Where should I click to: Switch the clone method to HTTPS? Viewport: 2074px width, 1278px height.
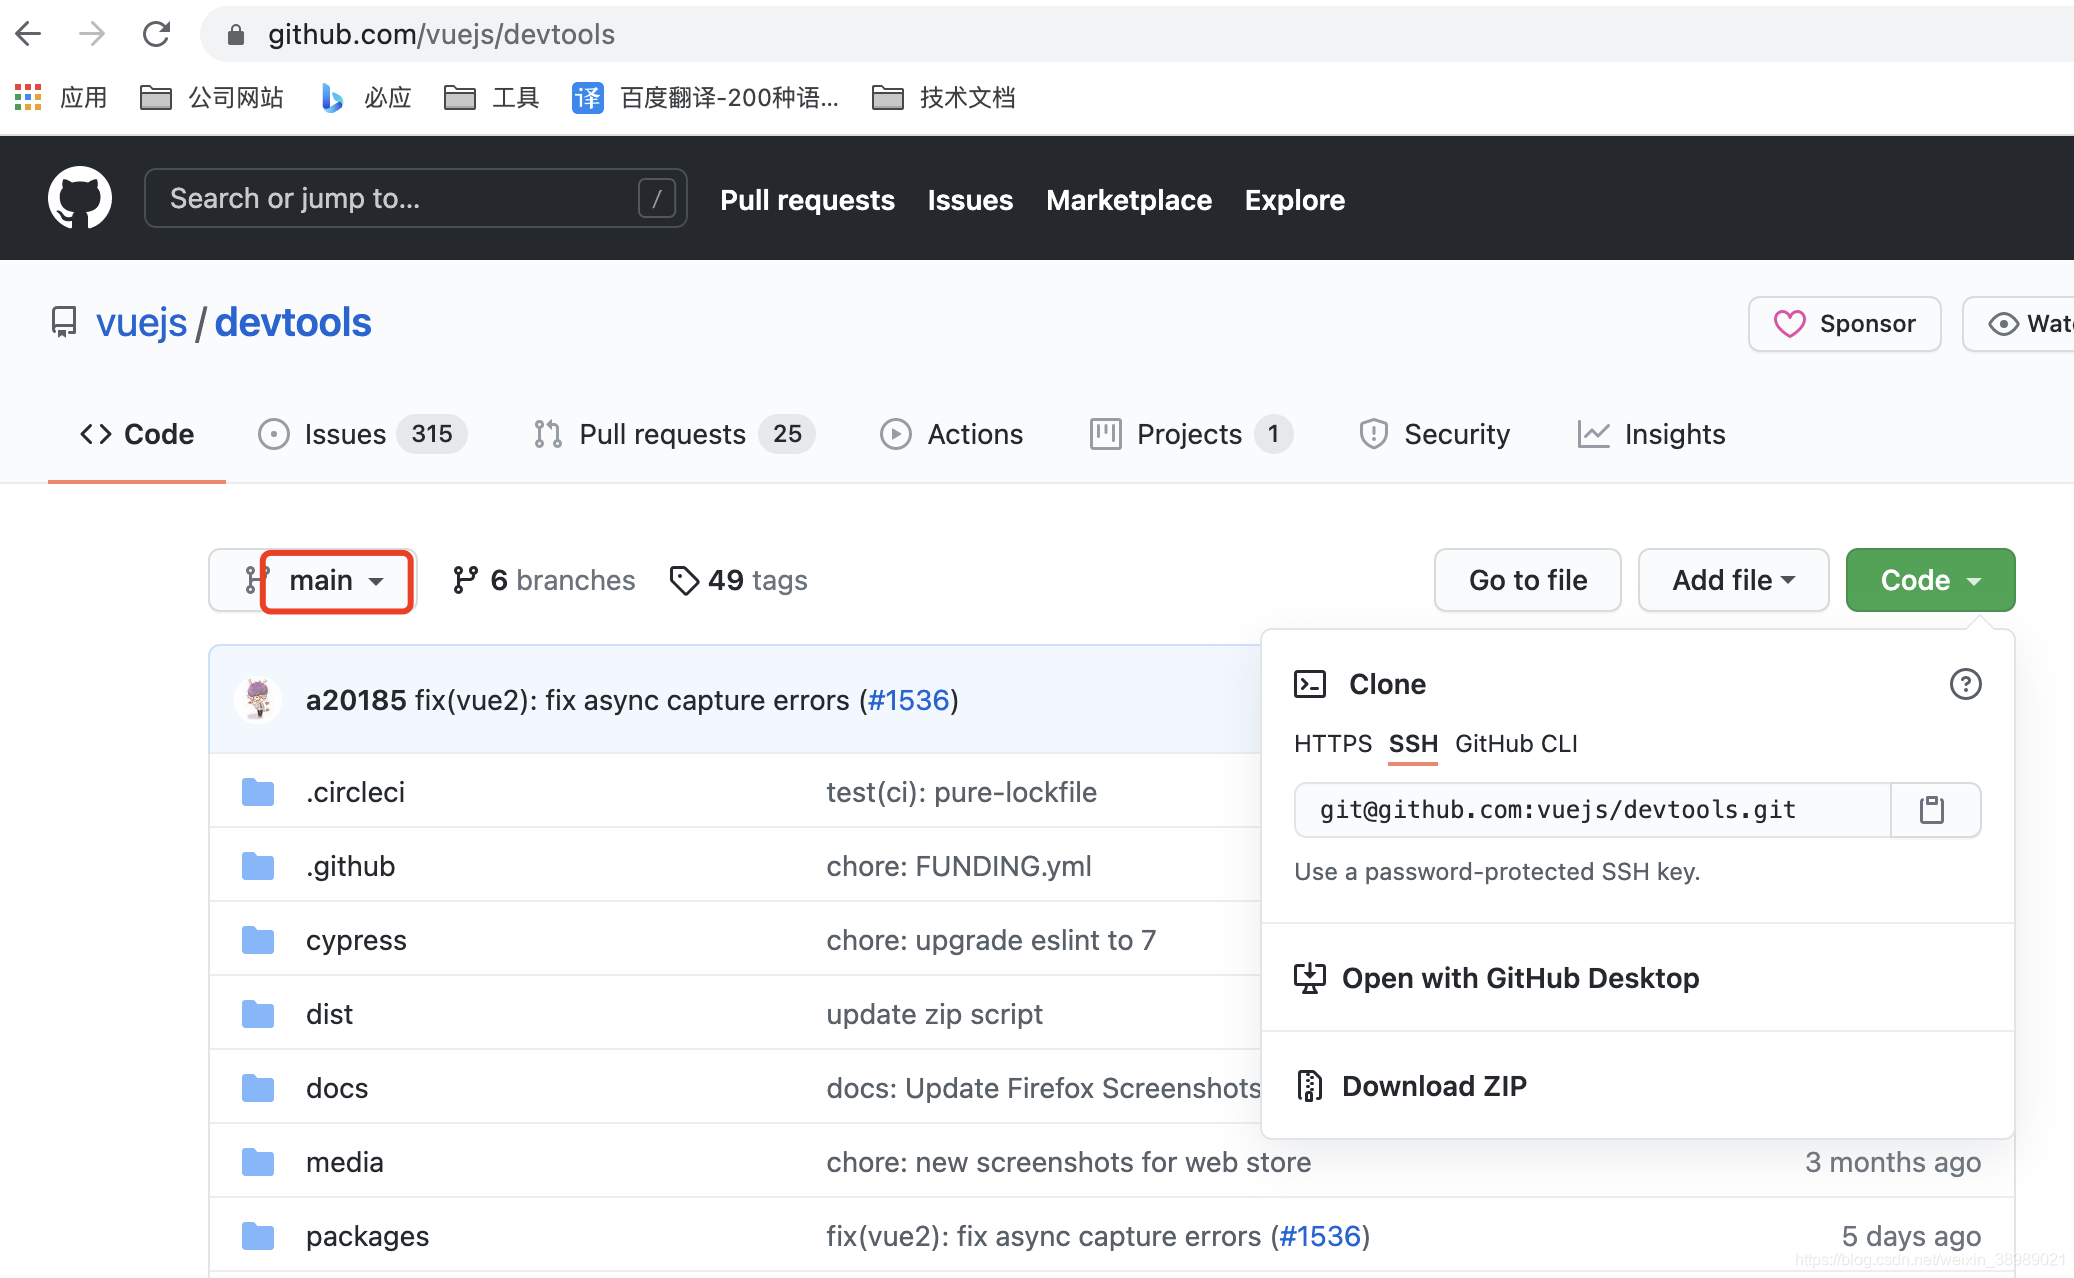(x=1332, y=744)
